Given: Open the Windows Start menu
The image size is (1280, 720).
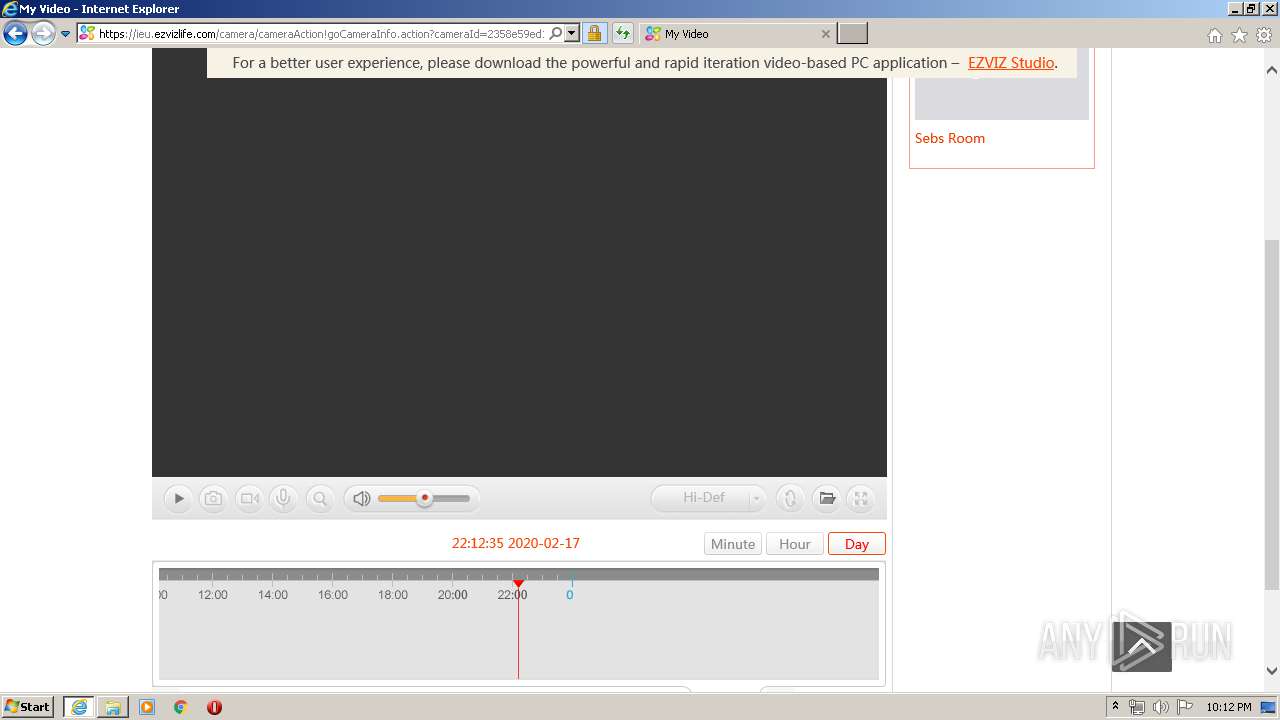Looking at the screenshot, I should pyautogui.click(x=27, y=706).
